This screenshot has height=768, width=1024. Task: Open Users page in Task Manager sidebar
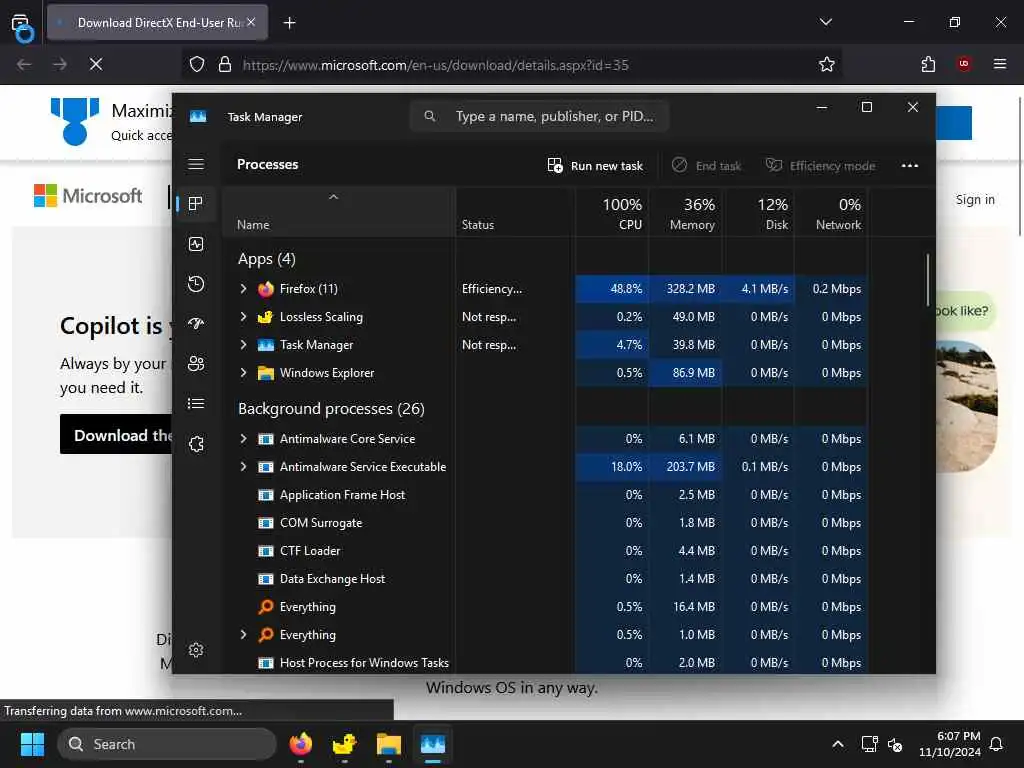point(196,364)
